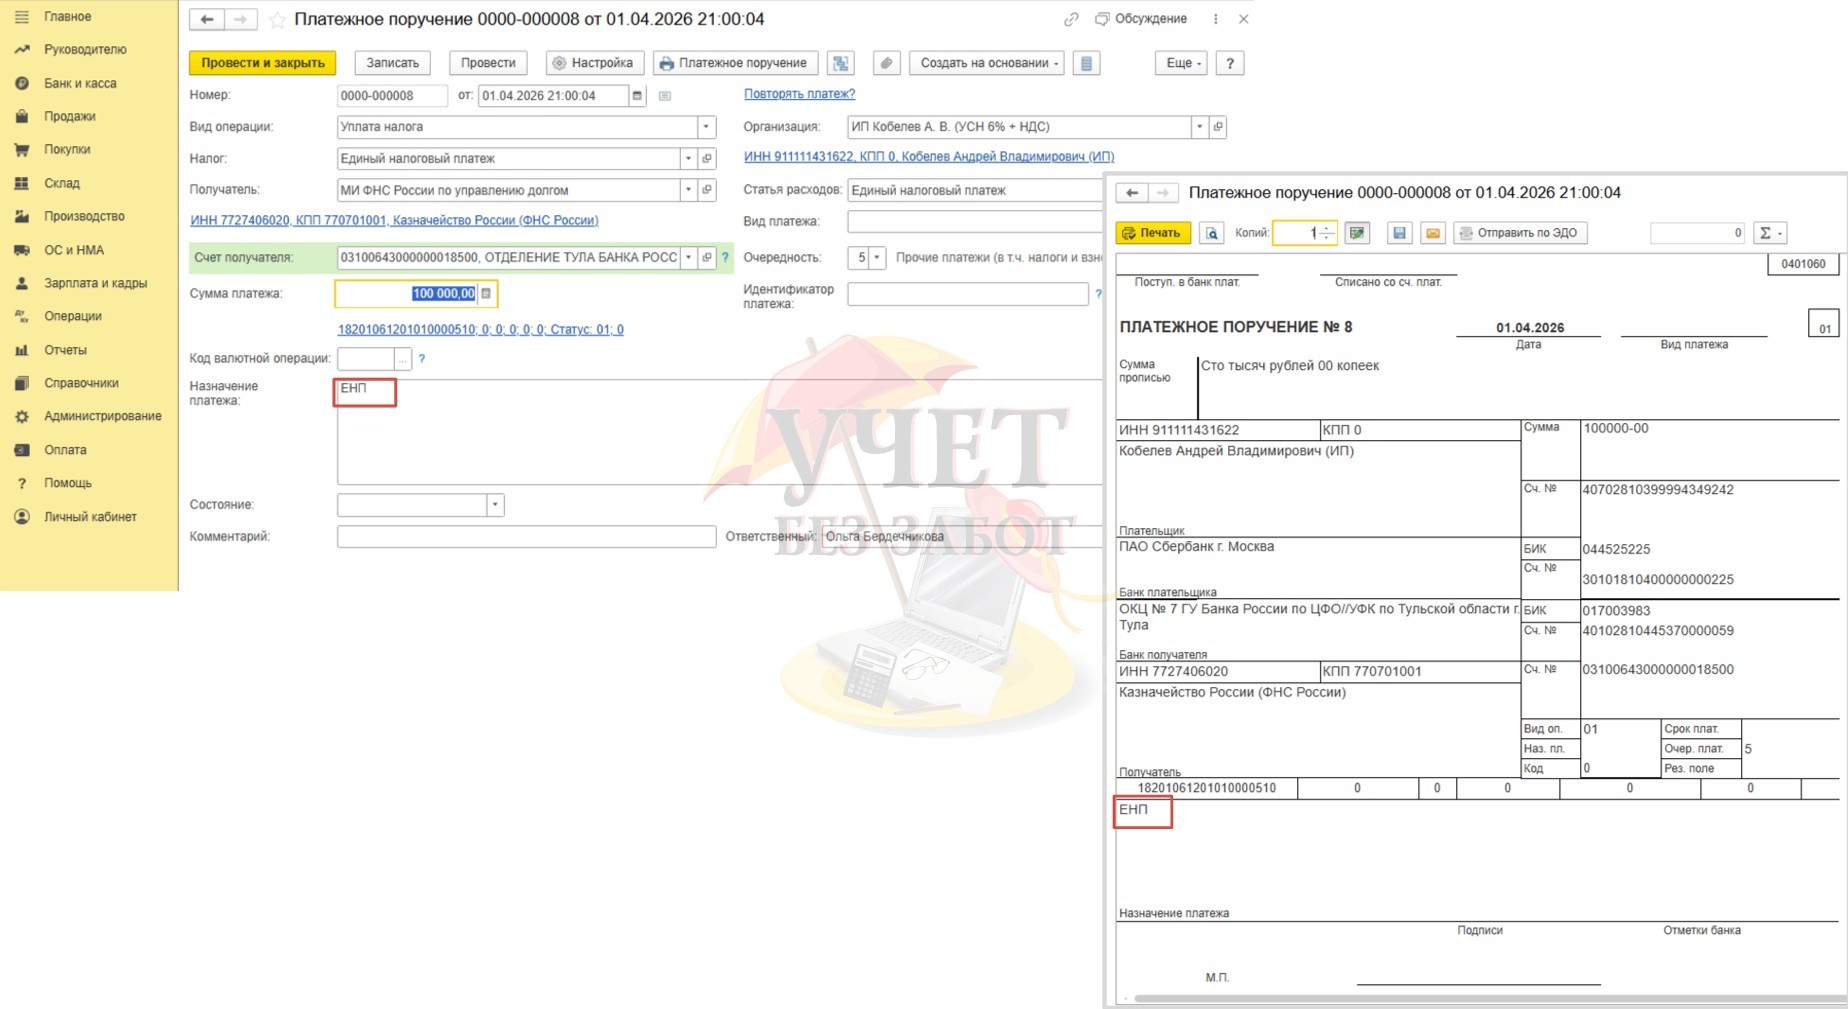Open the date calendar picker icon
The width and height of the screenshot is (1848, 1009).
pos(637,96)
